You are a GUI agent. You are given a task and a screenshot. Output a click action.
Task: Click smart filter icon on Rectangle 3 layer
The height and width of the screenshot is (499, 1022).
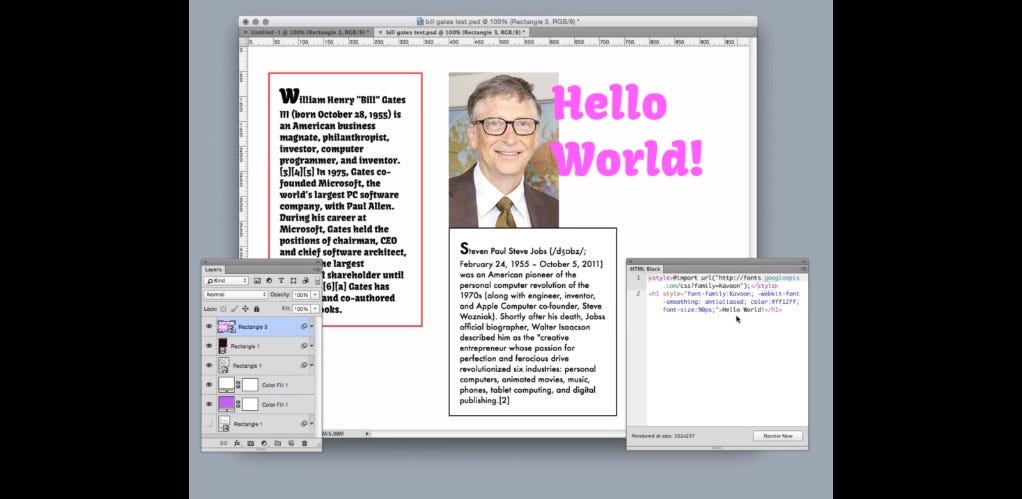[304, 326]
